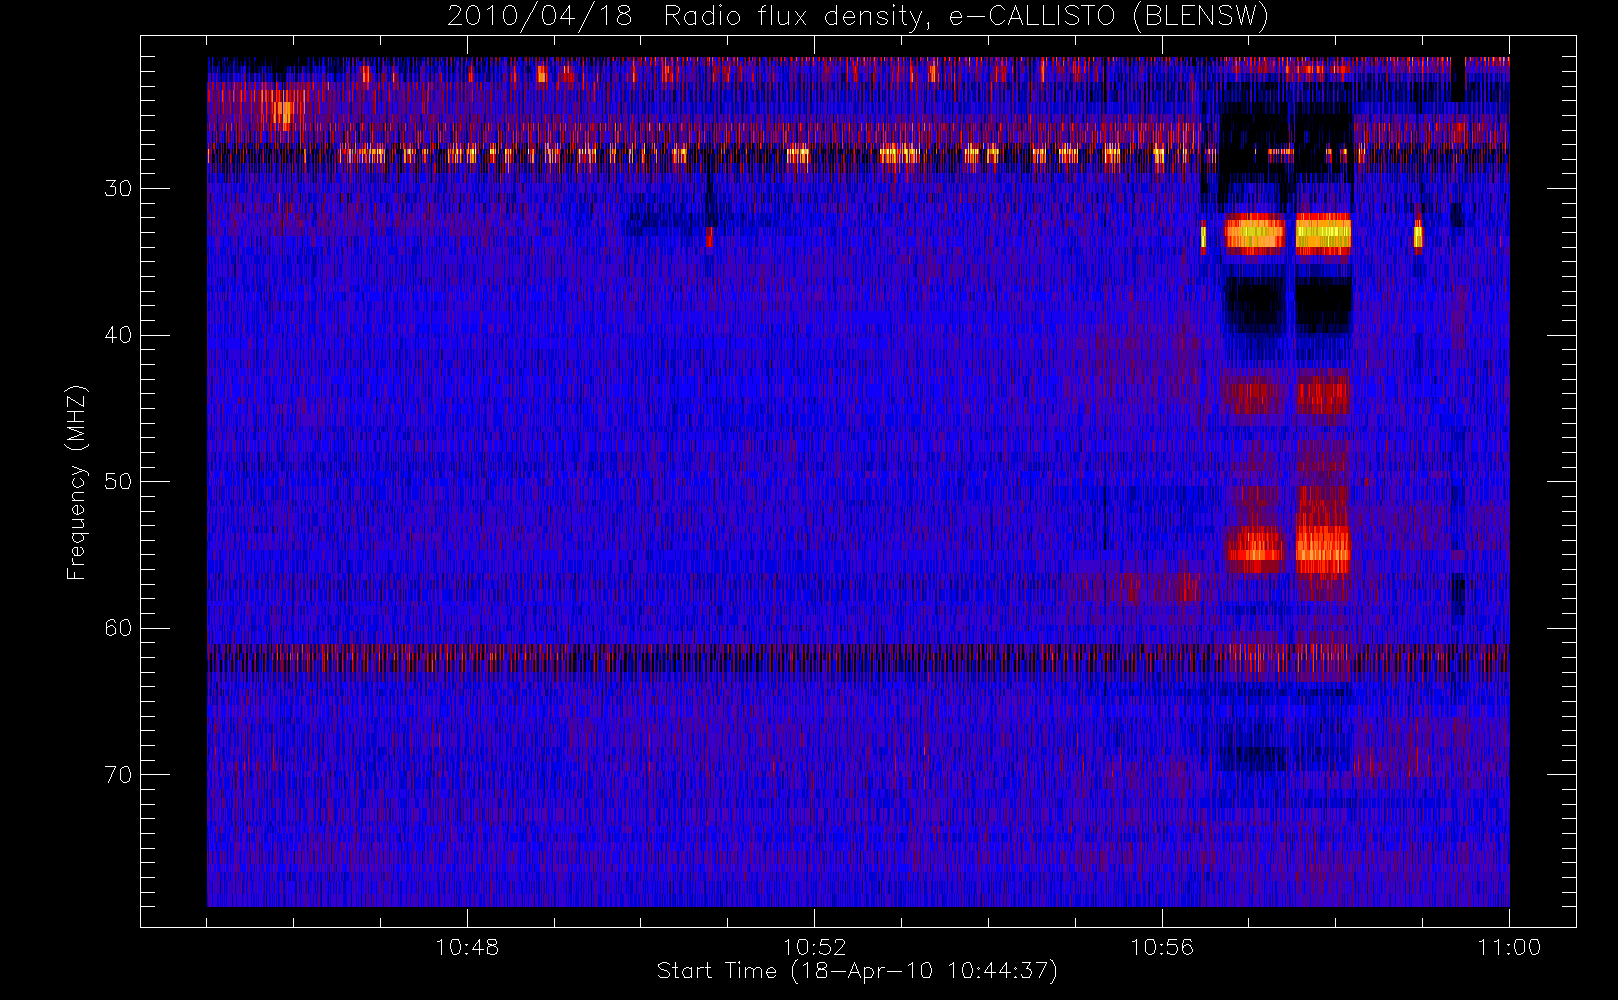Click the '10:48' time tick label
The width and height of the screenshot is (1618, 1000).
[467, 947]
